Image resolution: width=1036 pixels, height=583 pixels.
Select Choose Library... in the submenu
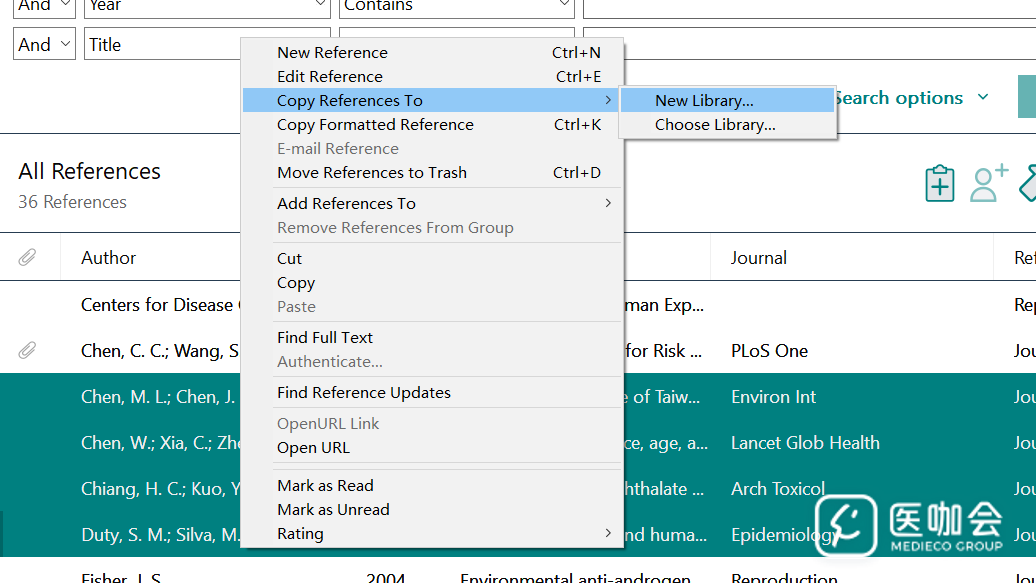pos(715,125)
